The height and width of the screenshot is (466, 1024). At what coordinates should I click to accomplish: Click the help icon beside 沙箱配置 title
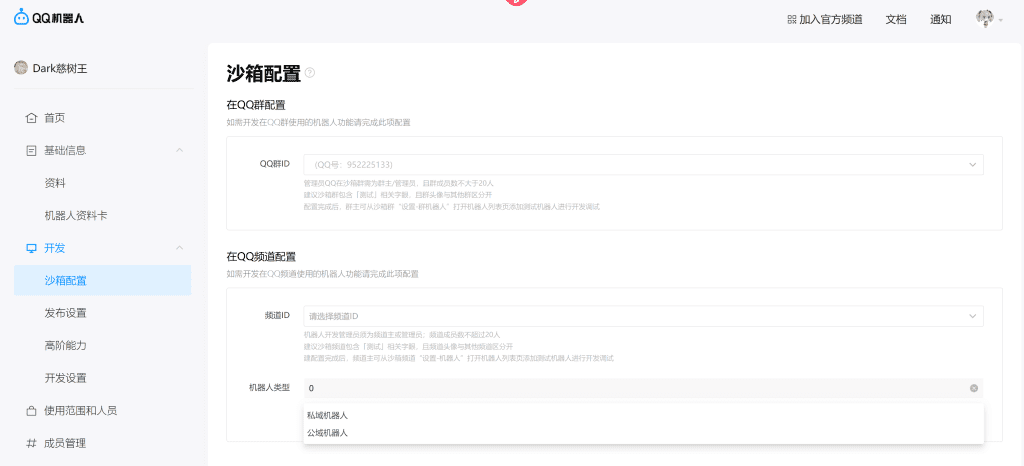coord(310,73)
